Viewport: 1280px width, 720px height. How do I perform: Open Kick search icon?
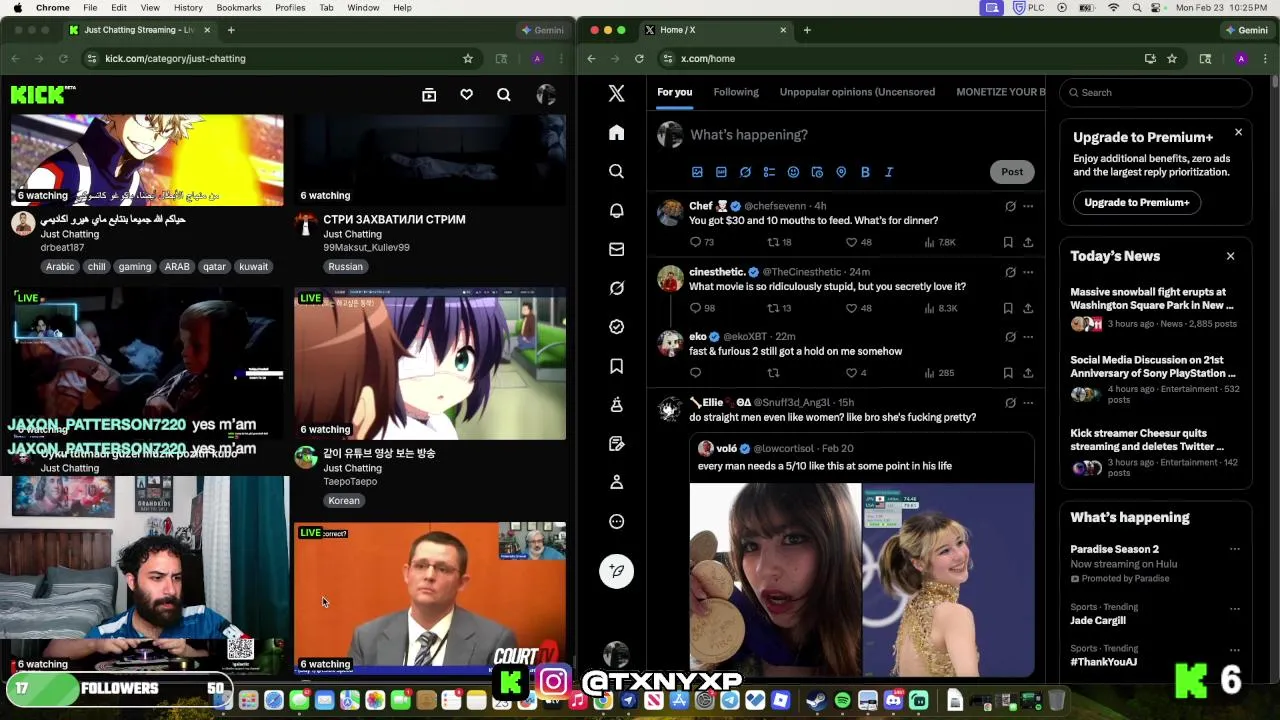(504, 95)
